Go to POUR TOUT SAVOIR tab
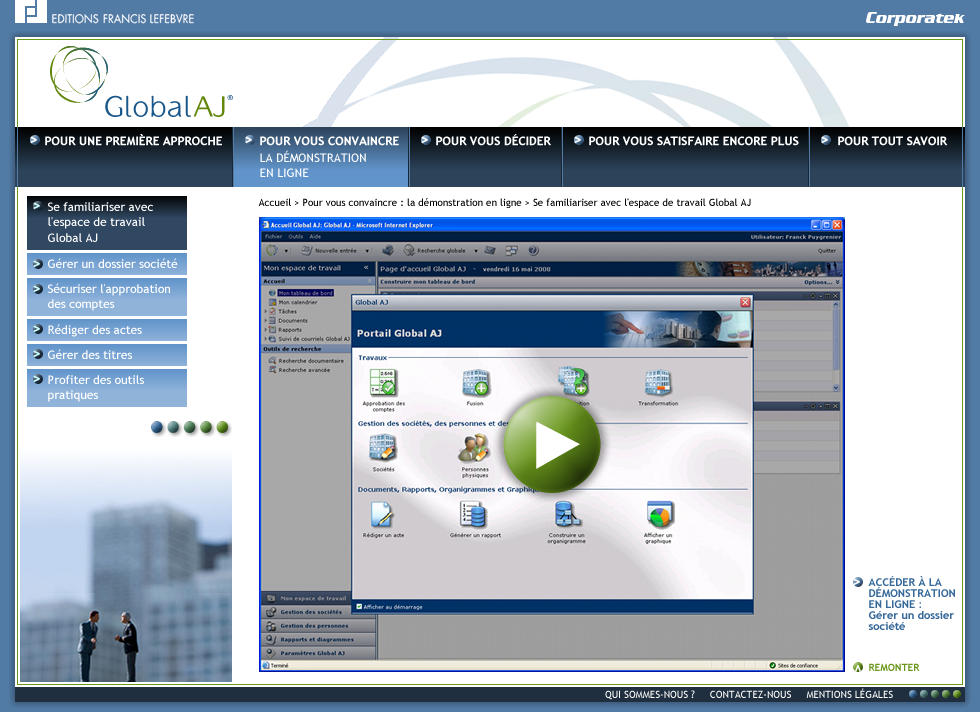980x712 pixels. (886, 156)
